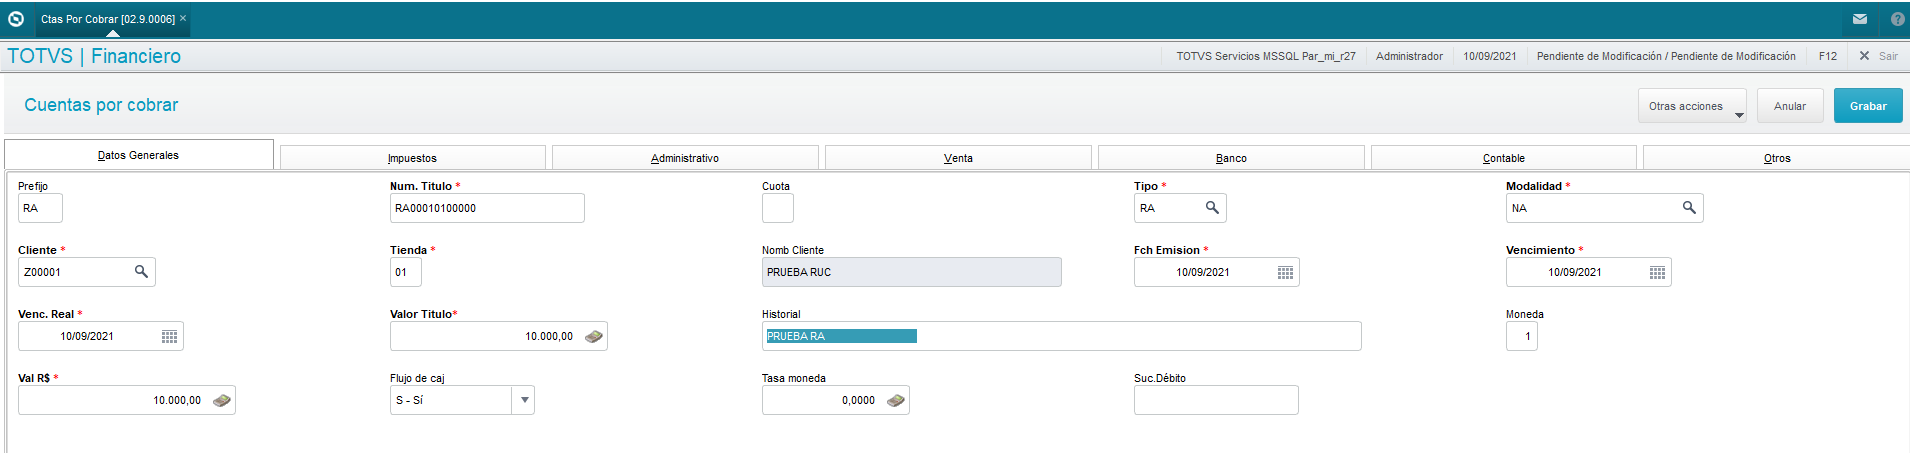Open Fch Emision calendar picker
Viewport: 1910px width, 453px height.
pyautogui.click(x=1285, y=272)
